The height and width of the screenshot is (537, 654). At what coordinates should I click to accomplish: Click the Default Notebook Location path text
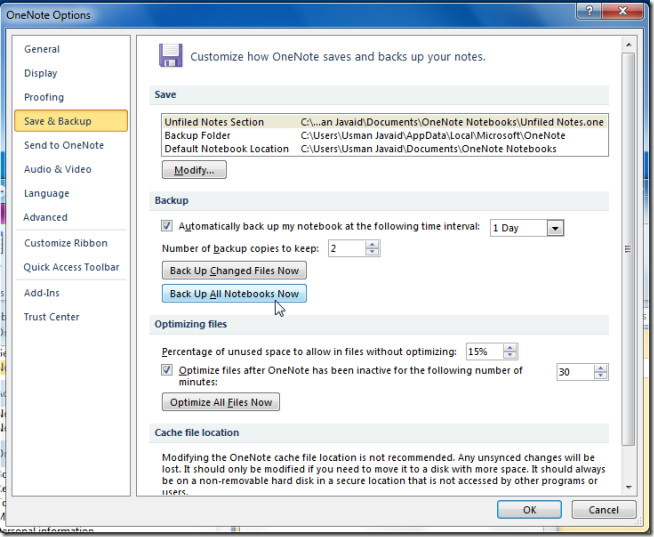428,149
